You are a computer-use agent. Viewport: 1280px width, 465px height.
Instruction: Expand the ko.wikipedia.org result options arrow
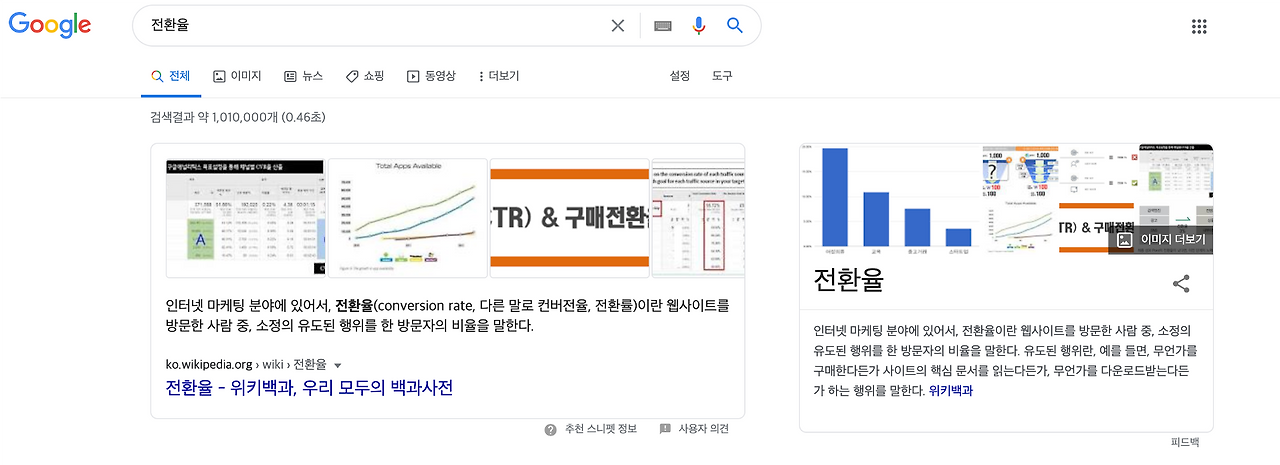coord(337,366)
